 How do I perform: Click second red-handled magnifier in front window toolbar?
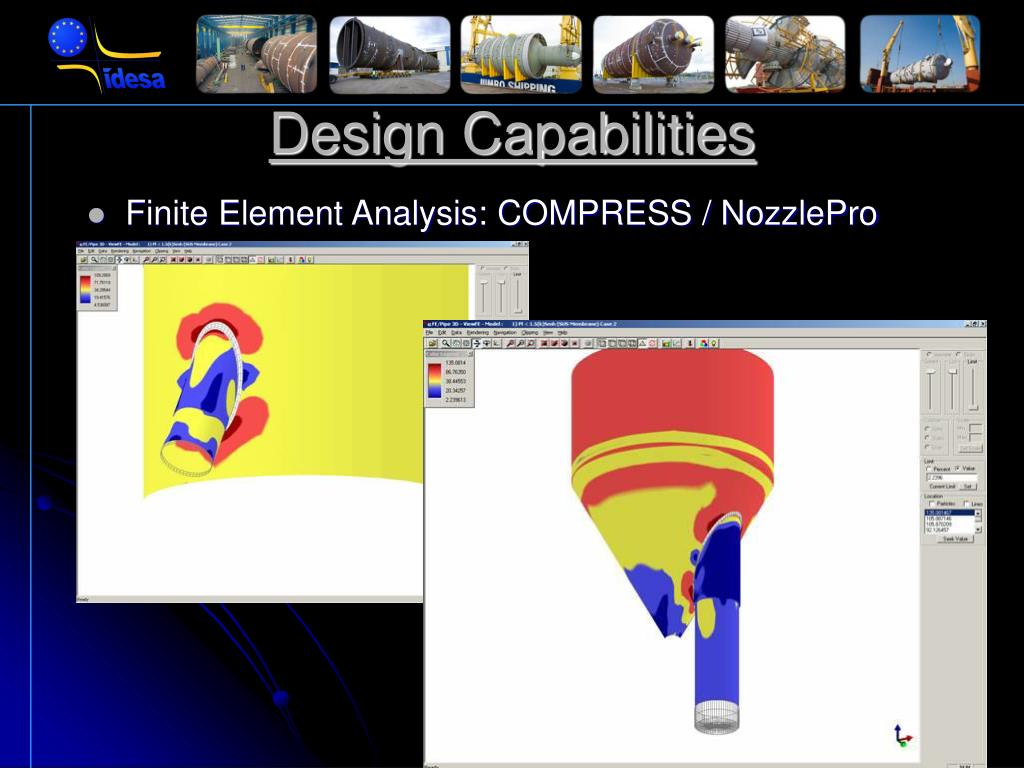pos(520,343)
